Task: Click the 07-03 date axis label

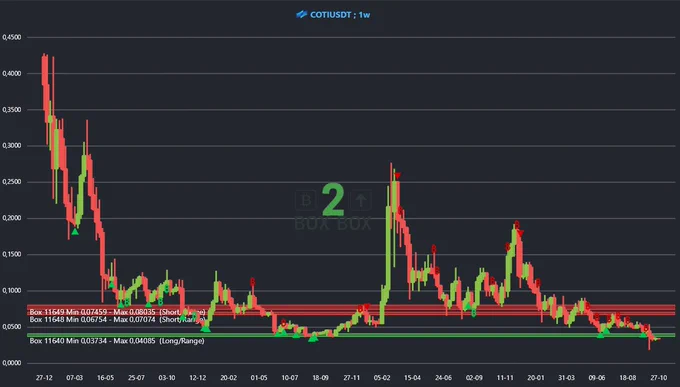Action: pyautogui.click(x=75, y=378)
